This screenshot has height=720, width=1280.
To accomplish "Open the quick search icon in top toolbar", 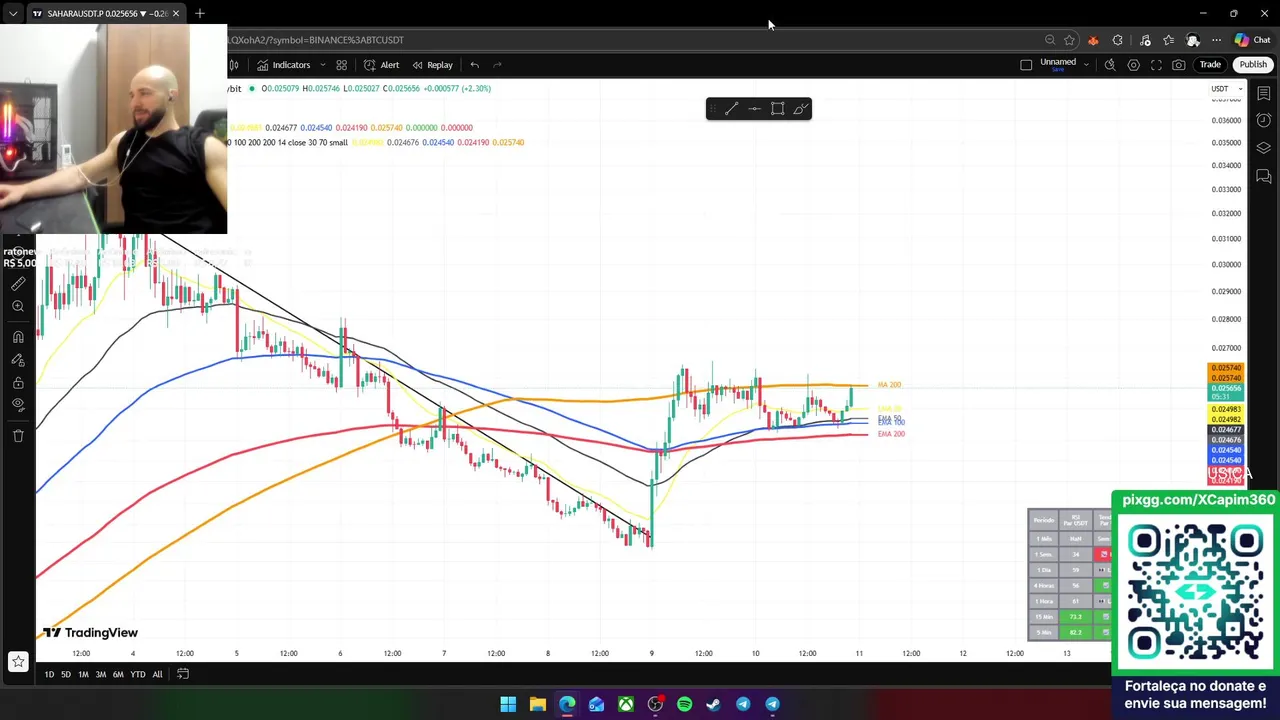I will (x=1110, y=65).
